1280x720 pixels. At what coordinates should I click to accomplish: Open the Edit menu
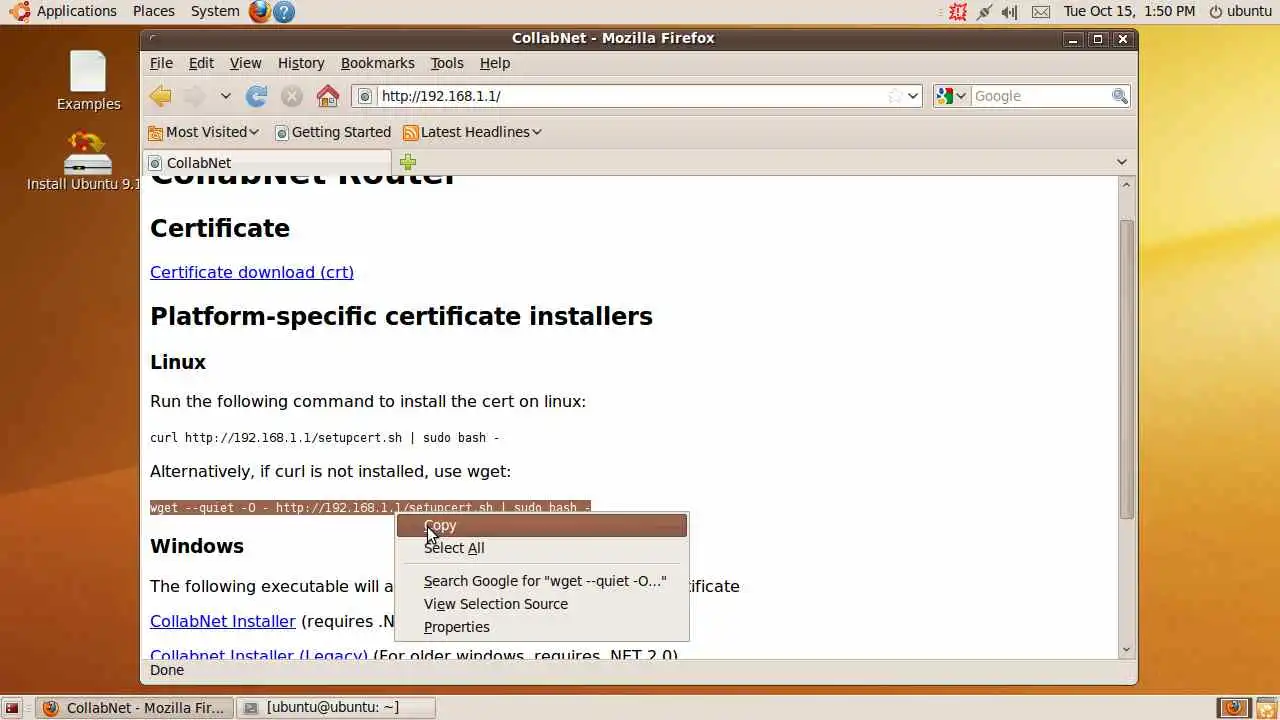coord(201,63)
